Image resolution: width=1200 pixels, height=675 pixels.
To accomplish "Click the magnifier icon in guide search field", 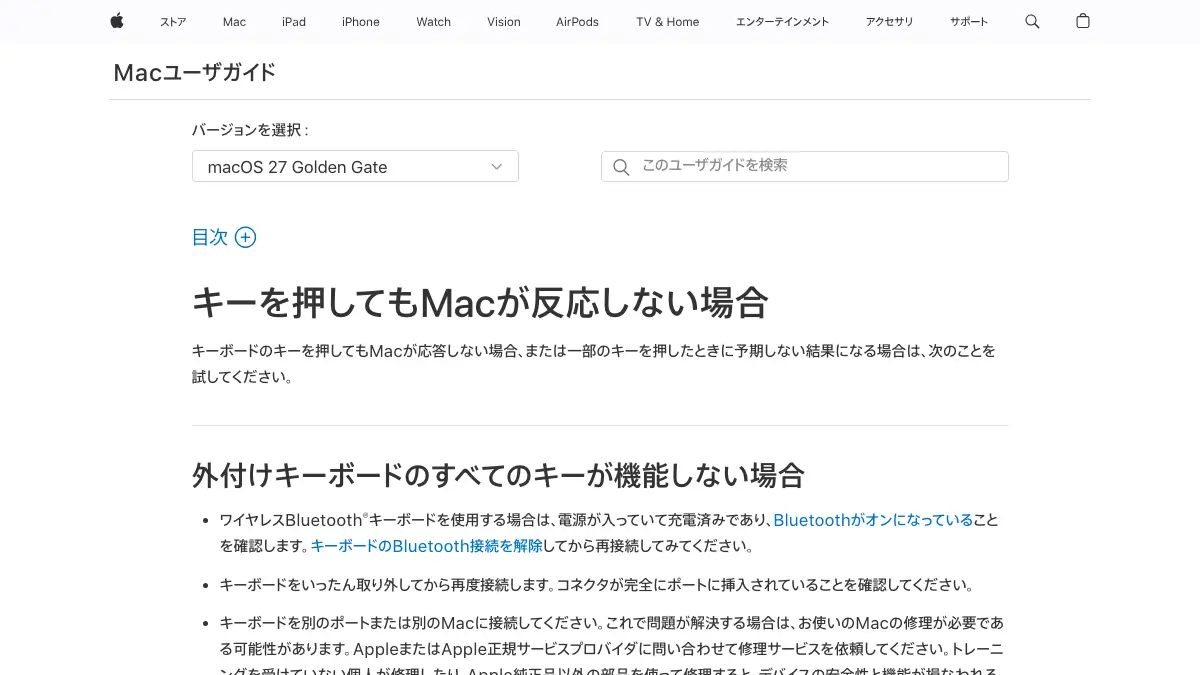I will [x=621, y=167].
